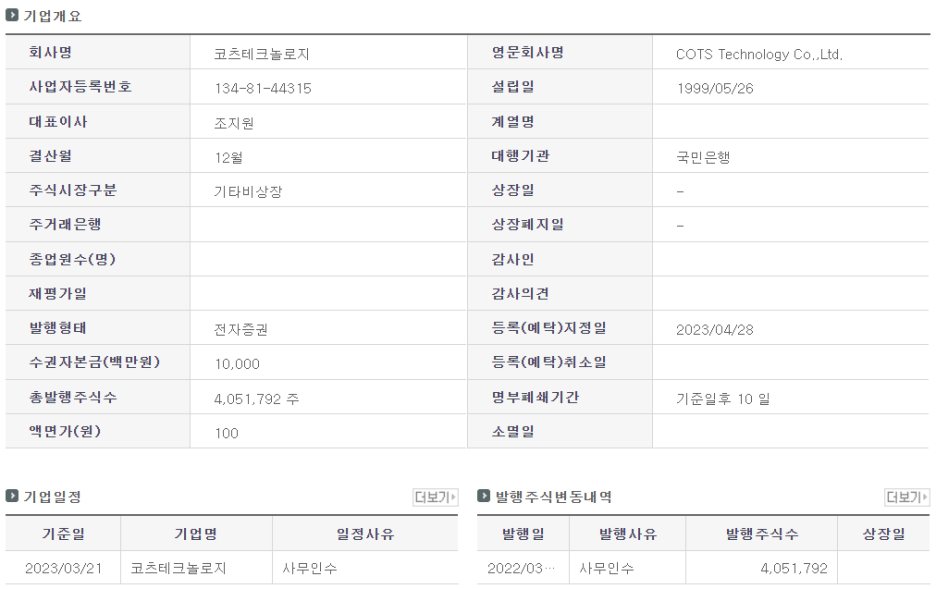
Task: Click the 감사의견 row label
Action: coord(520,293)
